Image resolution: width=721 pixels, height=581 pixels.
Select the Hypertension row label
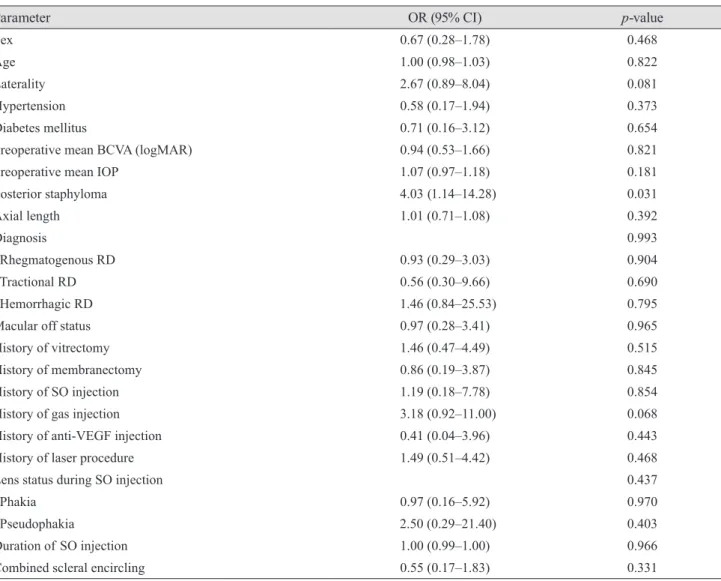click(x=33, y=106)
